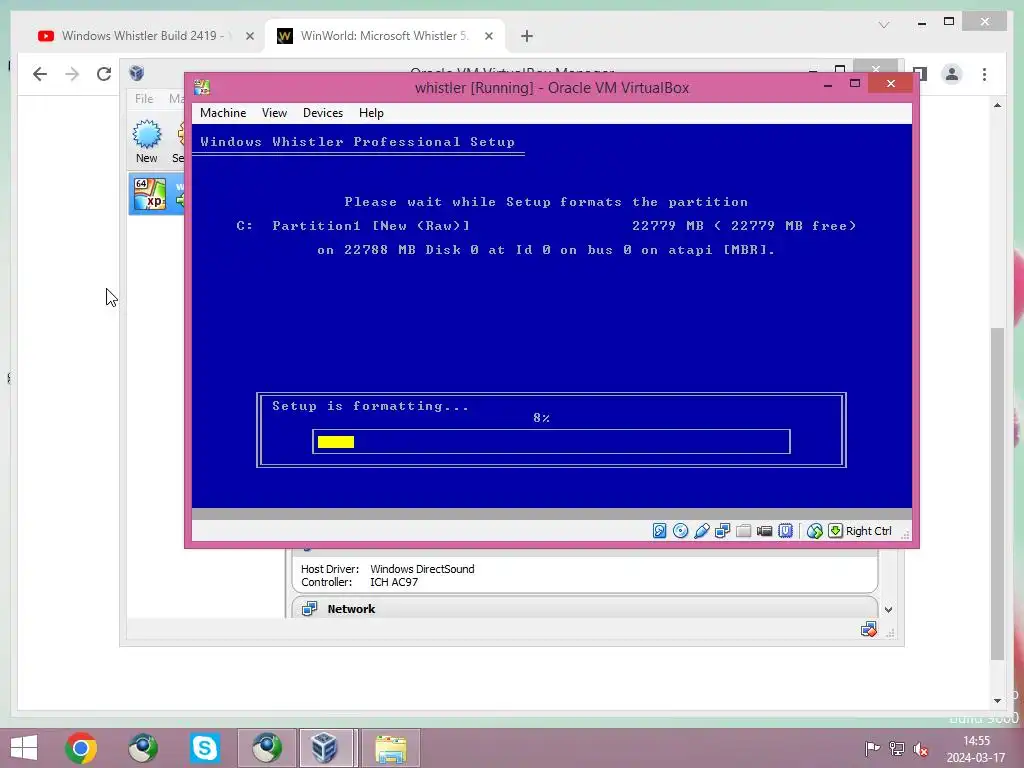Click the muted volume tray icon
1024x768 pixels.
(921, 749)
